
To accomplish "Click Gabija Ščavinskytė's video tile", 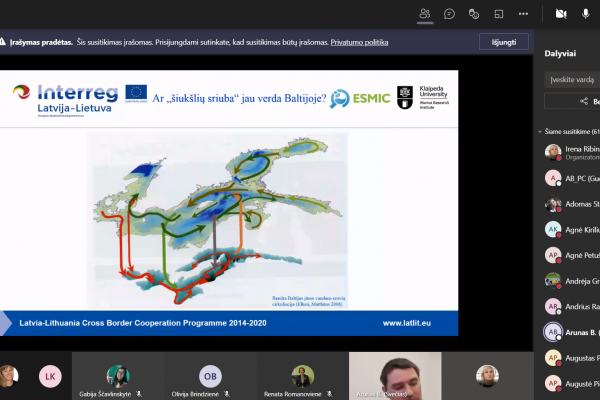I will click(118, 376).
